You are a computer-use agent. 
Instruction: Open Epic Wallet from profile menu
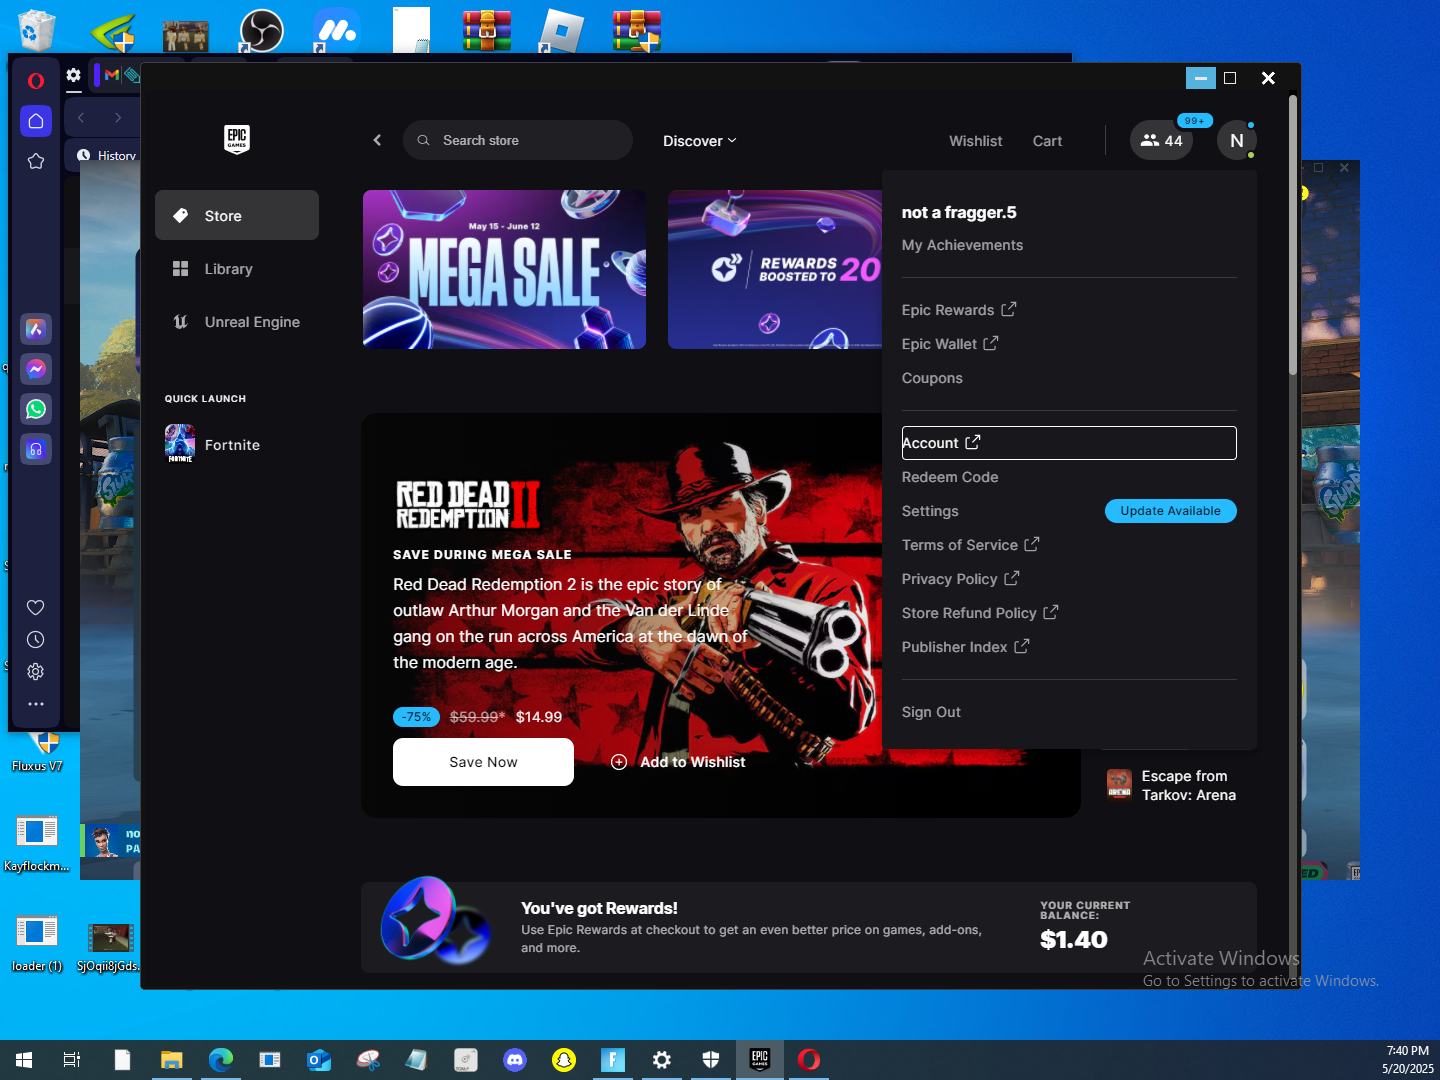click(949, 344)
